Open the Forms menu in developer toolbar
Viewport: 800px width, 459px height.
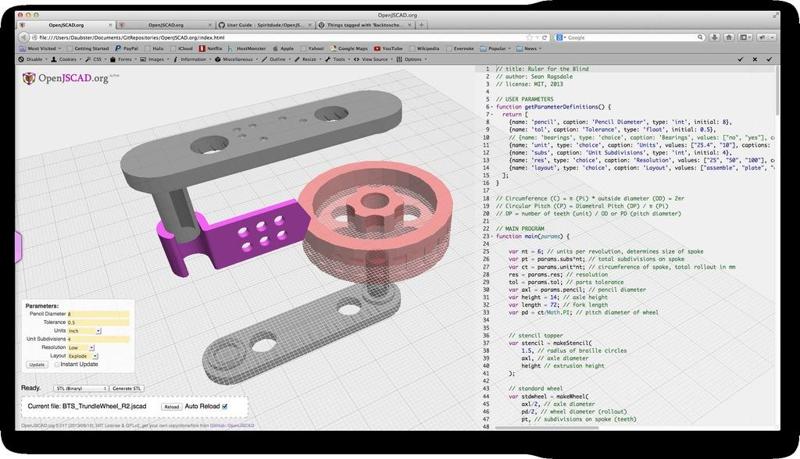(123, 59)
